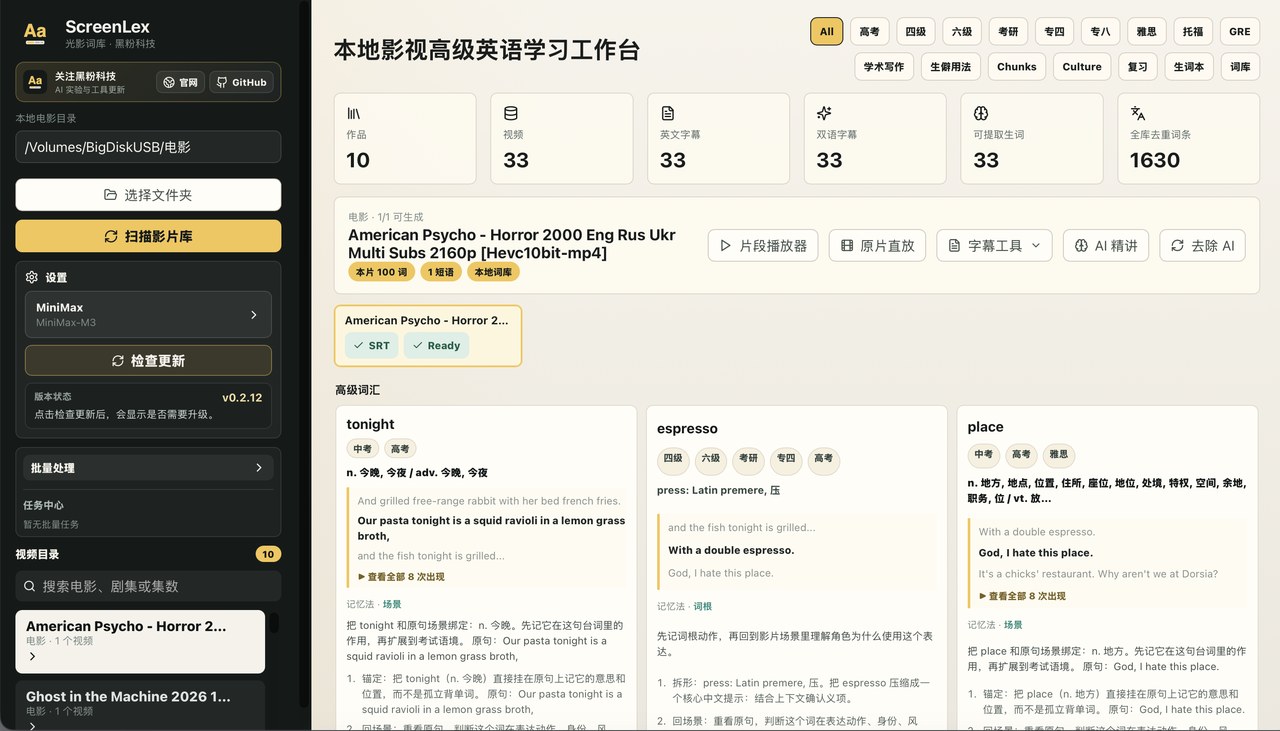Select the 托福 filter tab

pos(1193,31)
